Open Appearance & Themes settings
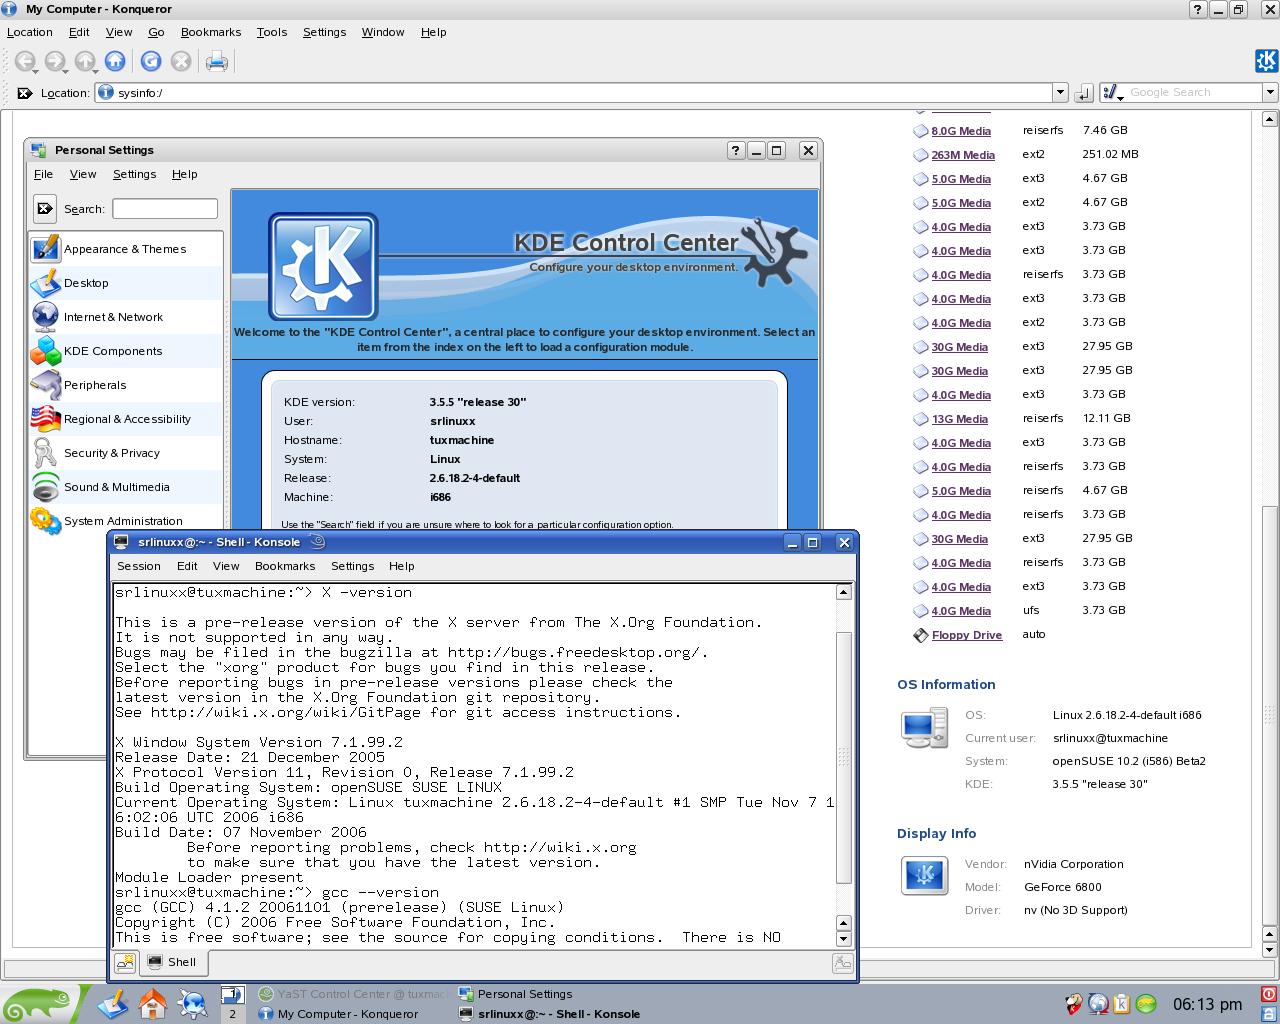 (x=125, y=249)
